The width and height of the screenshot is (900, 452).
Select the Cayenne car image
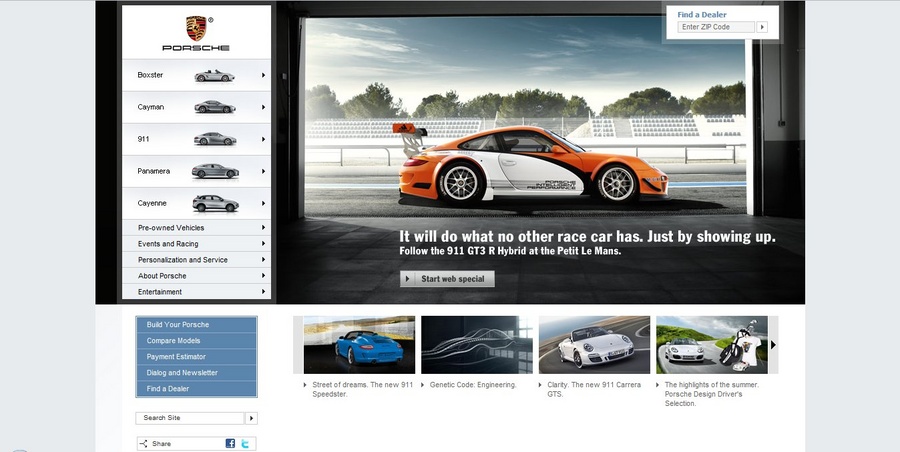pos(214,203)
